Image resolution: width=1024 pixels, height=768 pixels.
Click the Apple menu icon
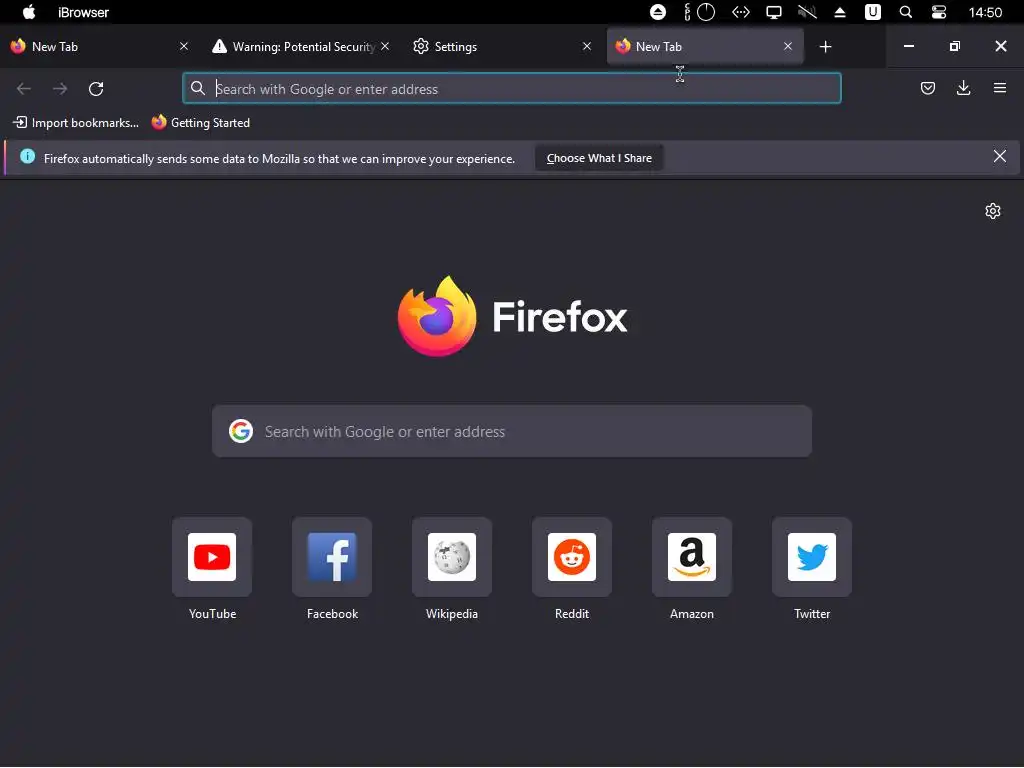tap(29, 12)
